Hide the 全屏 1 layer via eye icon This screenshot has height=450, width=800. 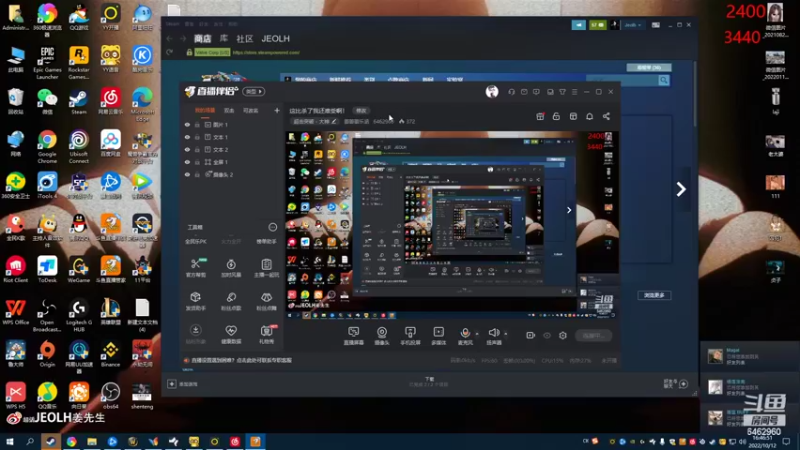tap(187, 162)
